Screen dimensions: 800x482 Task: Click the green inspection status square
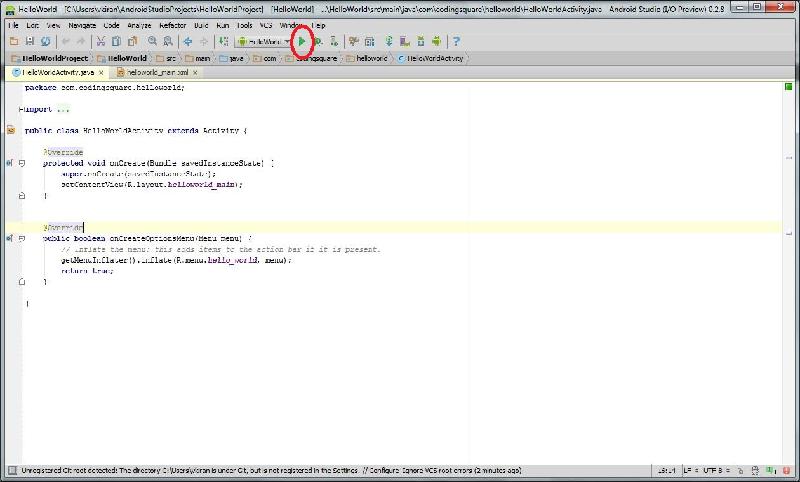click(x=788, y=87)
